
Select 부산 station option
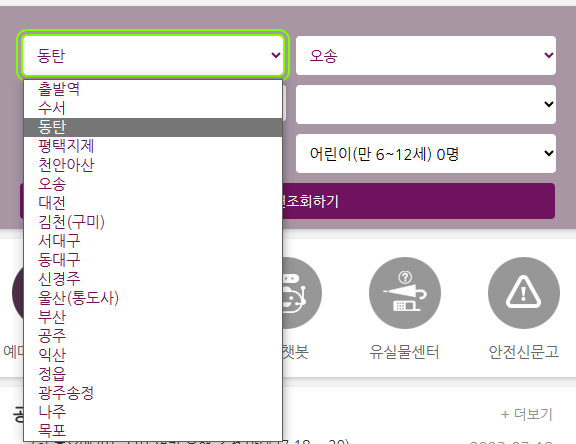coord(153,317)
